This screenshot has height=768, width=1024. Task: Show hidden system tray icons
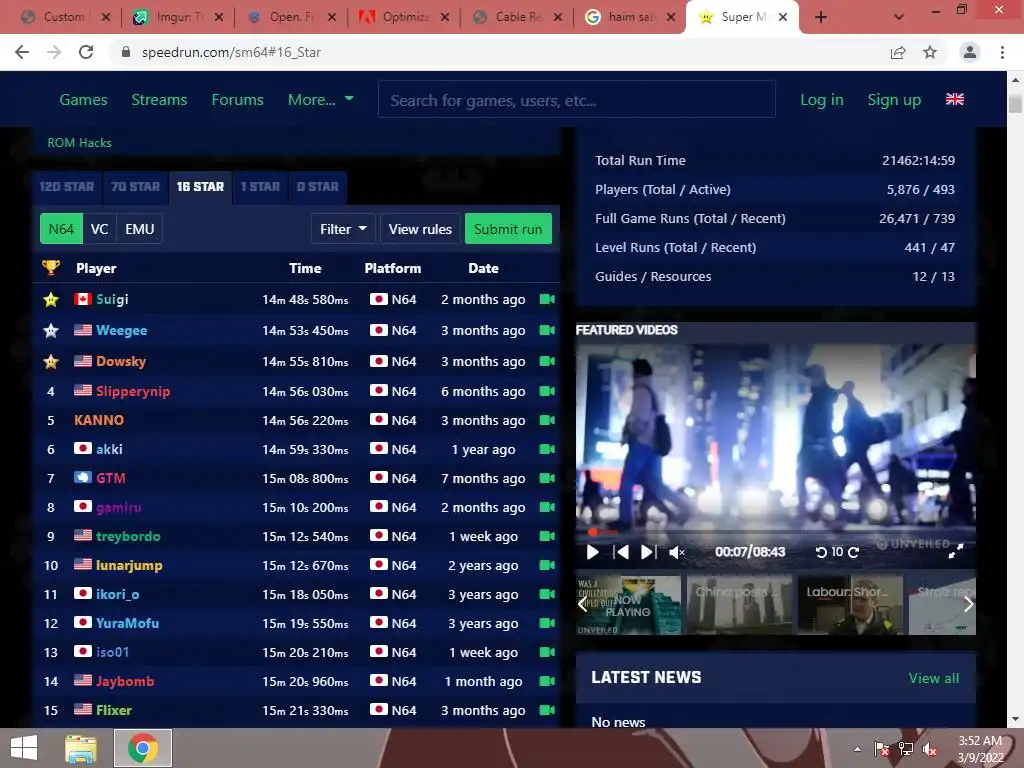point(857,749)
